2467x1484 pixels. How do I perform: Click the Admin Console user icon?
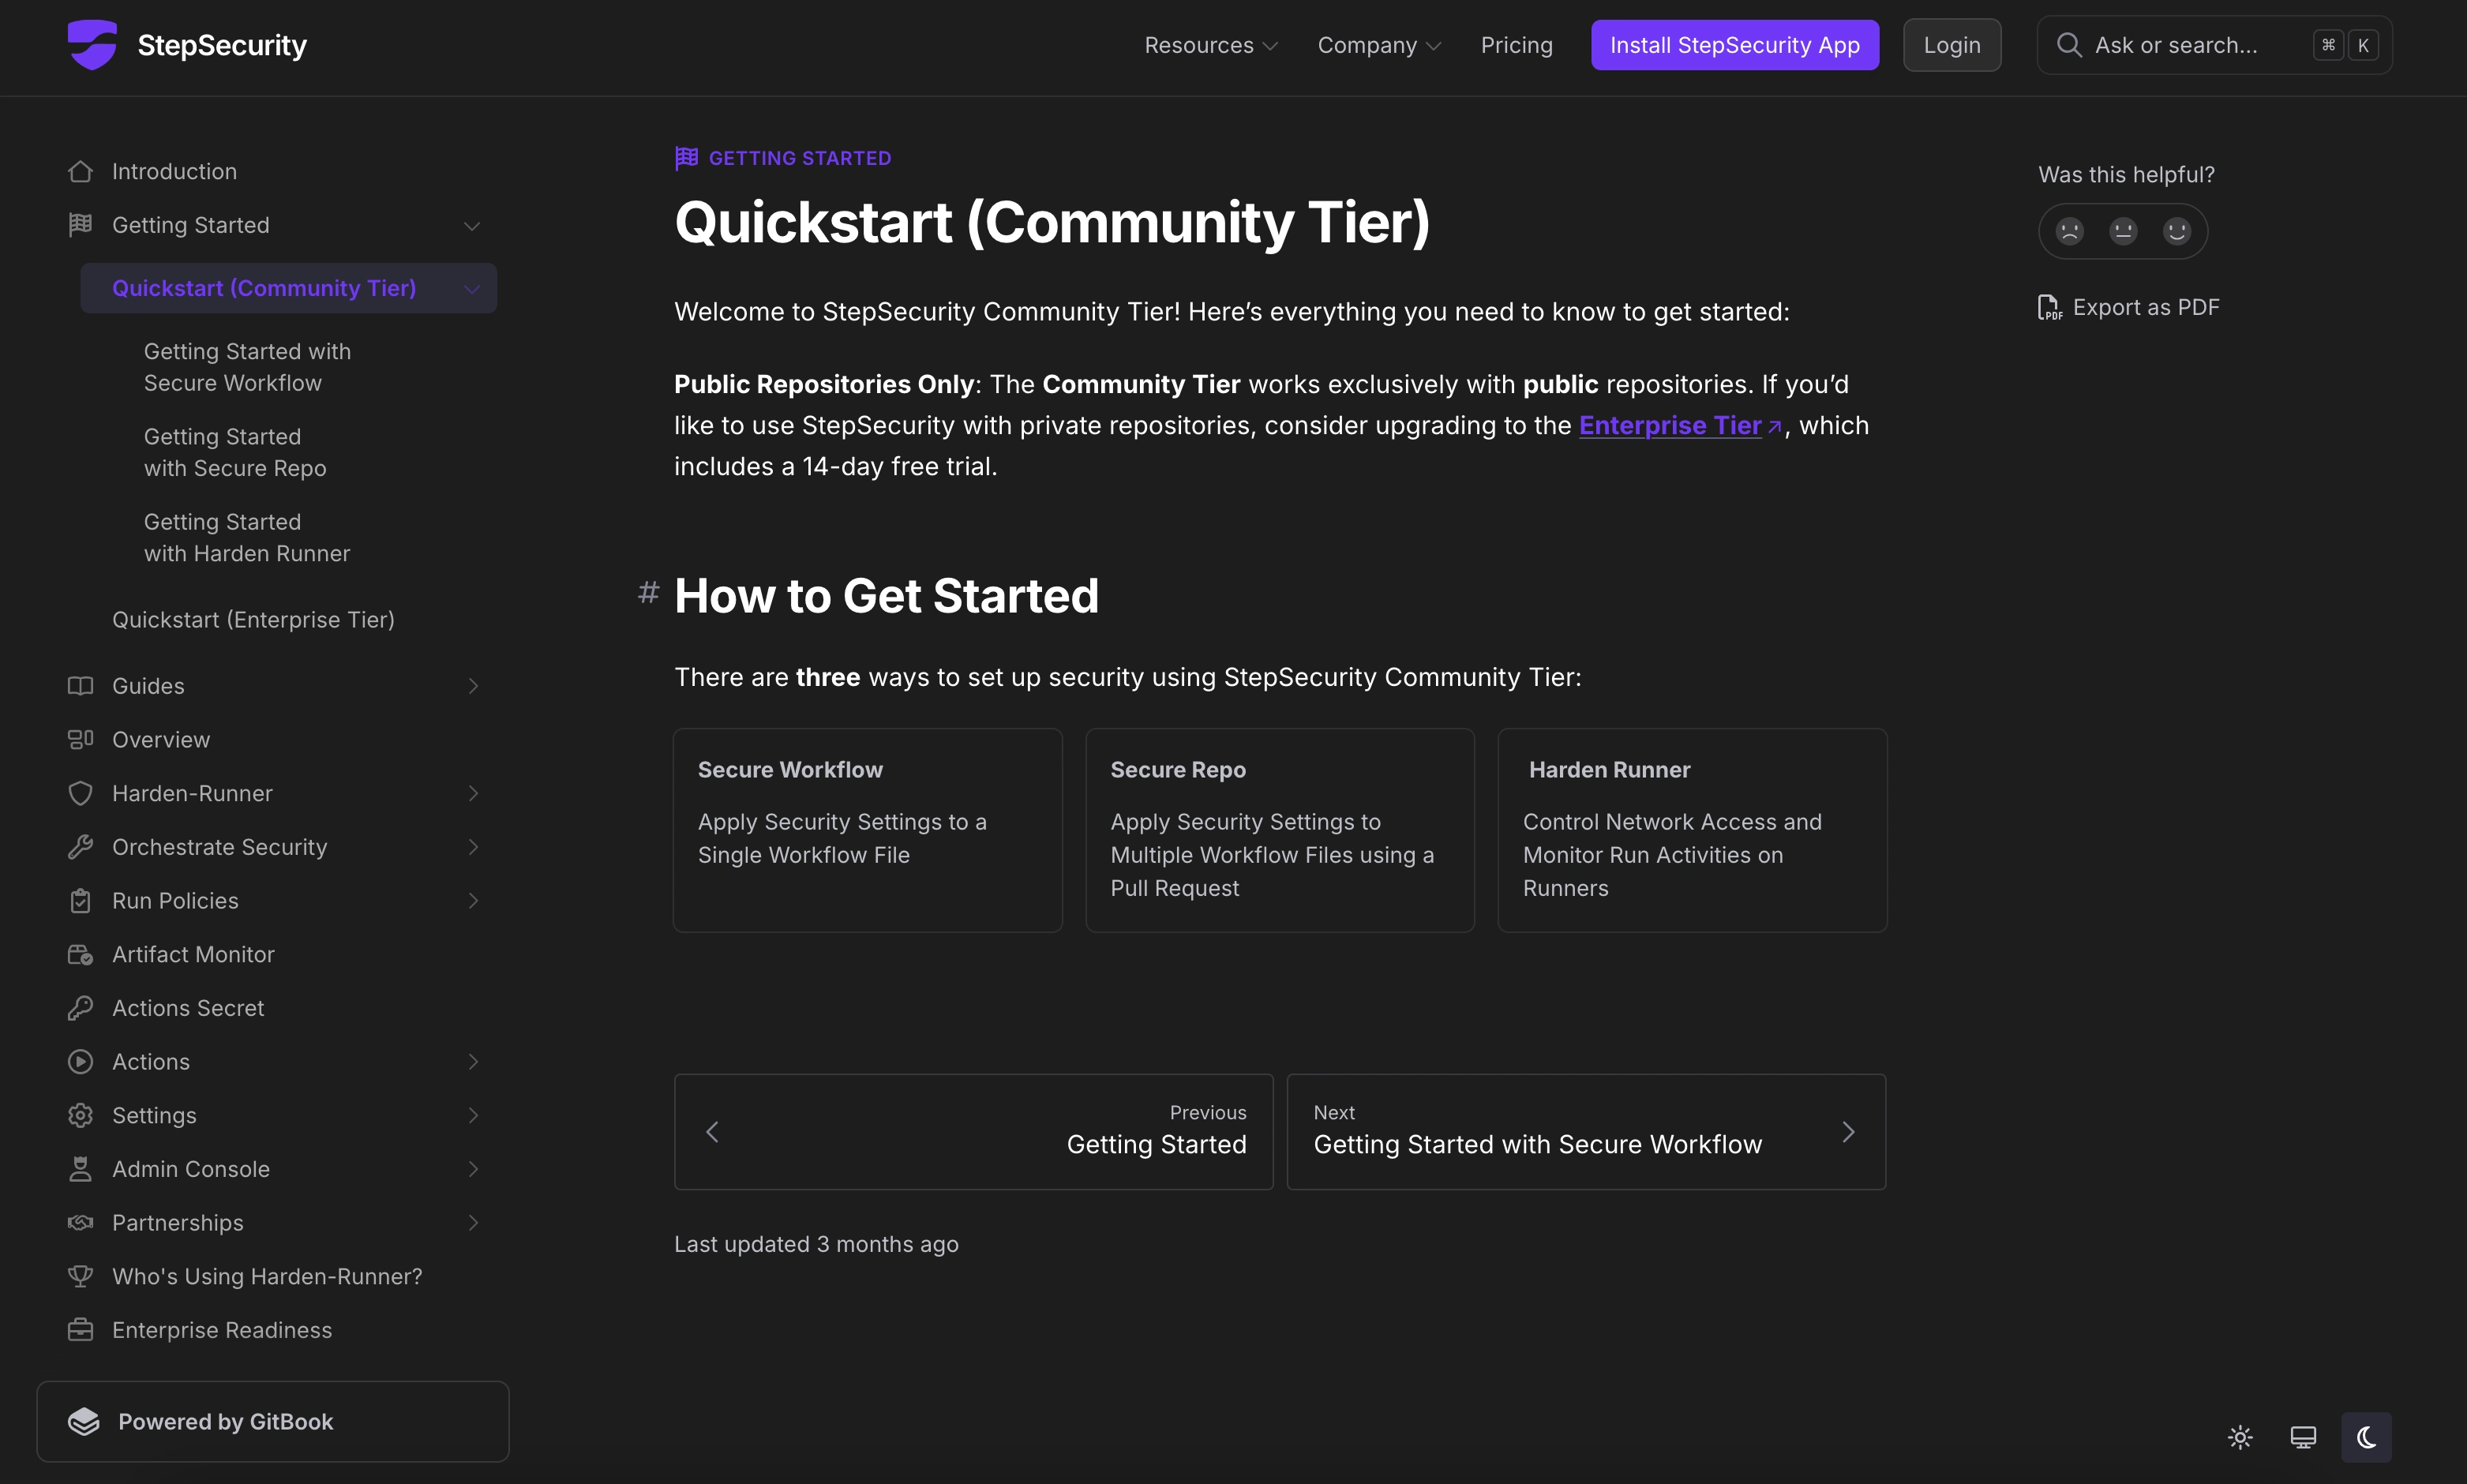point(80,1169)
